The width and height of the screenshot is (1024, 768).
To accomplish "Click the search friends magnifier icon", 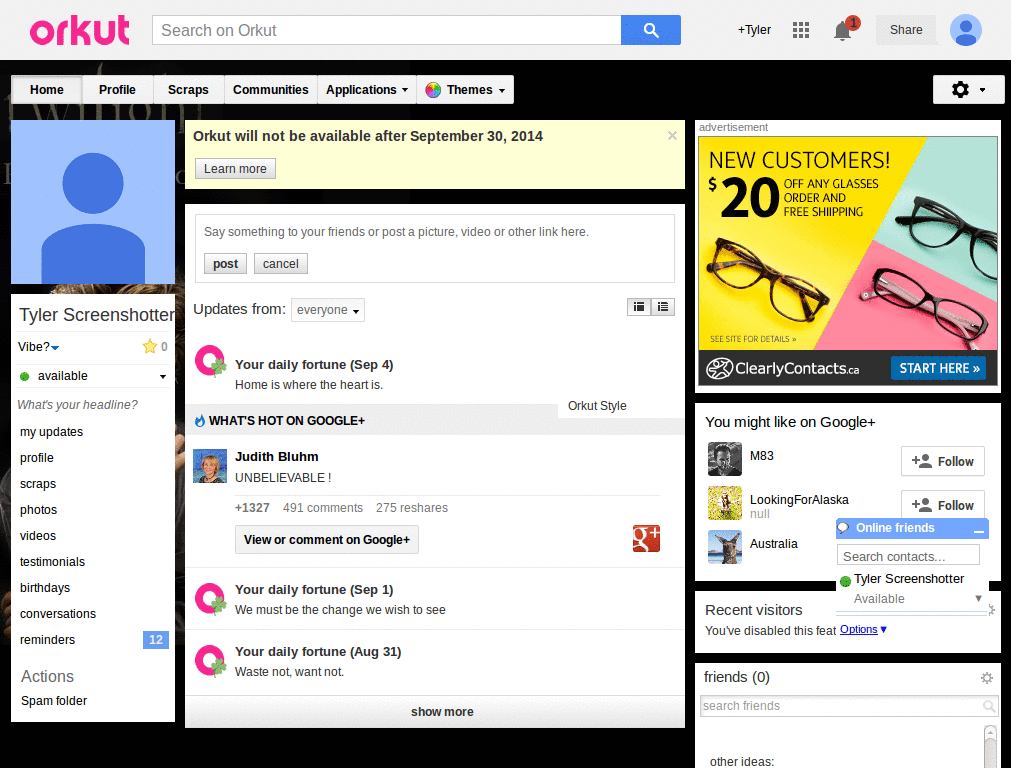I will [x=989, y=706].
